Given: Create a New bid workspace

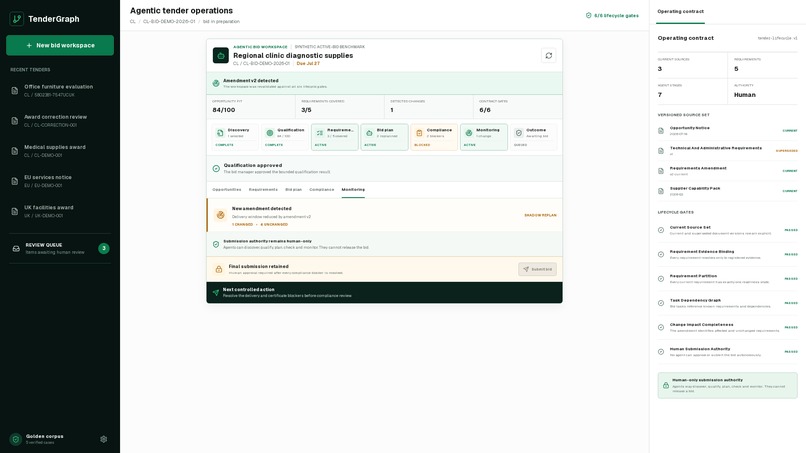Looking at the screenshot, I should [60, 45].
